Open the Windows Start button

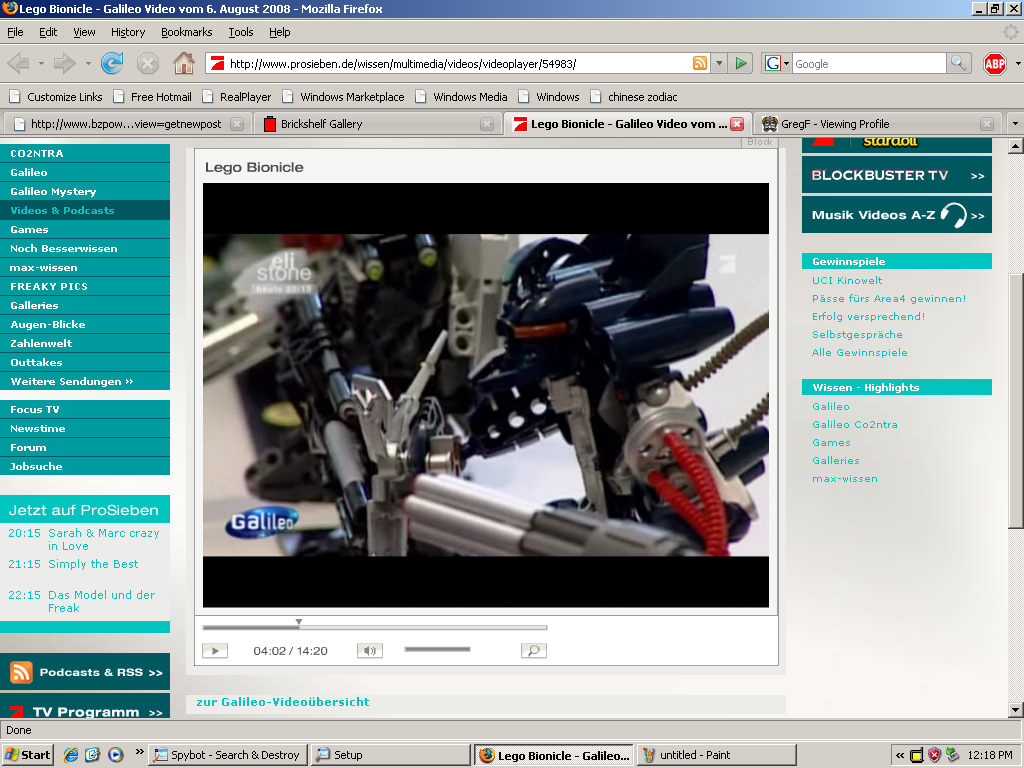(x=27, y=755)
